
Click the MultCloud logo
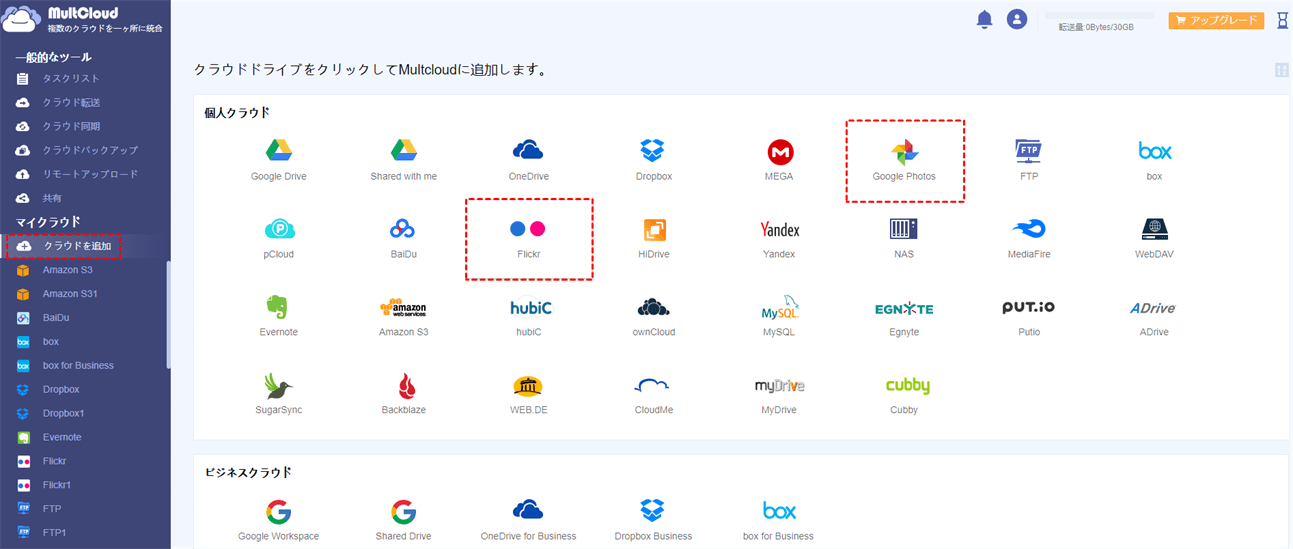[84, 20]
